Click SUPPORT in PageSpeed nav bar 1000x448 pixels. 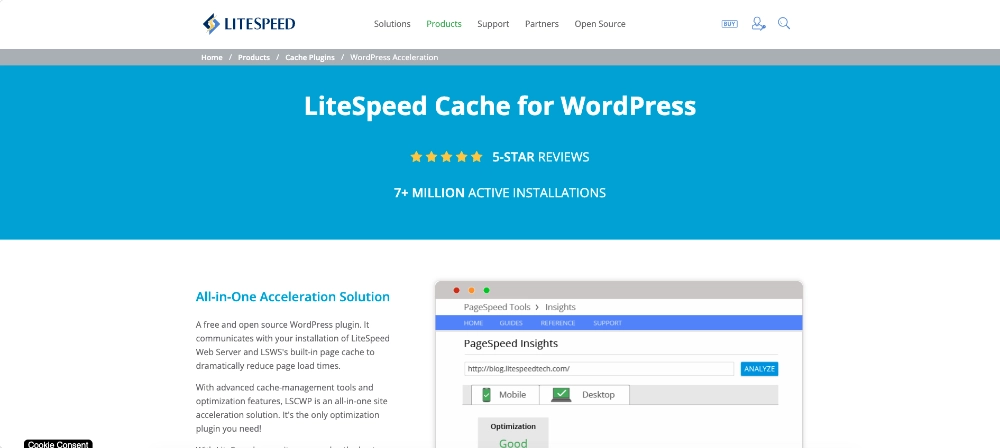click(607, 323)
